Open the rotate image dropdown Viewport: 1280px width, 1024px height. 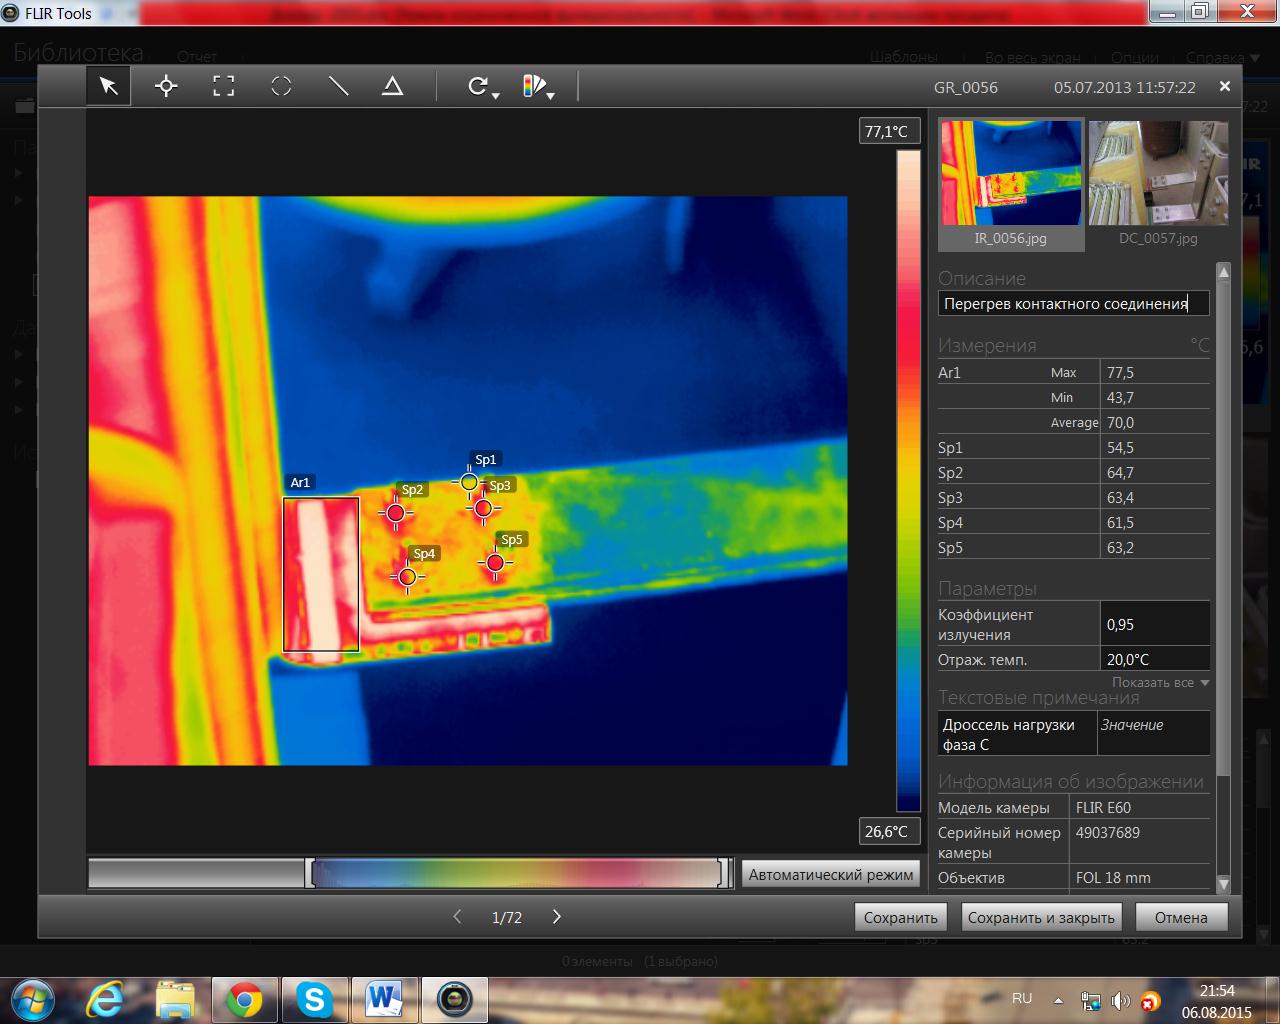(x=484, y=88)
